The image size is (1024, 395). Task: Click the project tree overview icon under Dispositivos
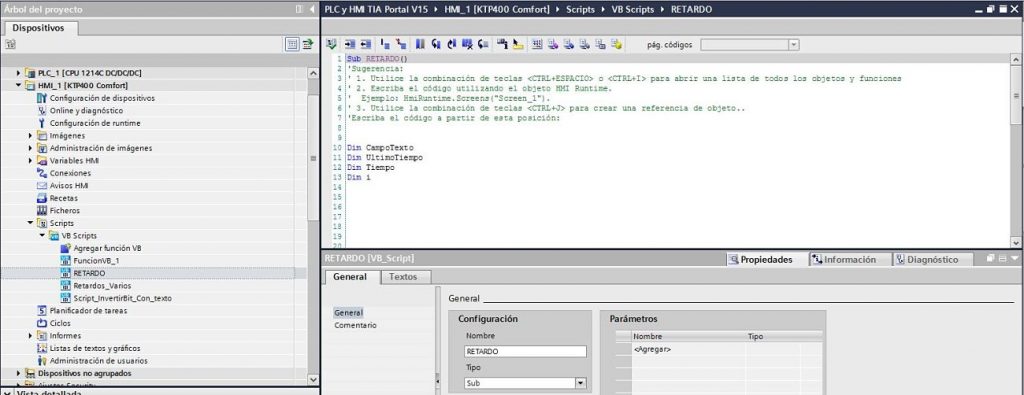10,44
